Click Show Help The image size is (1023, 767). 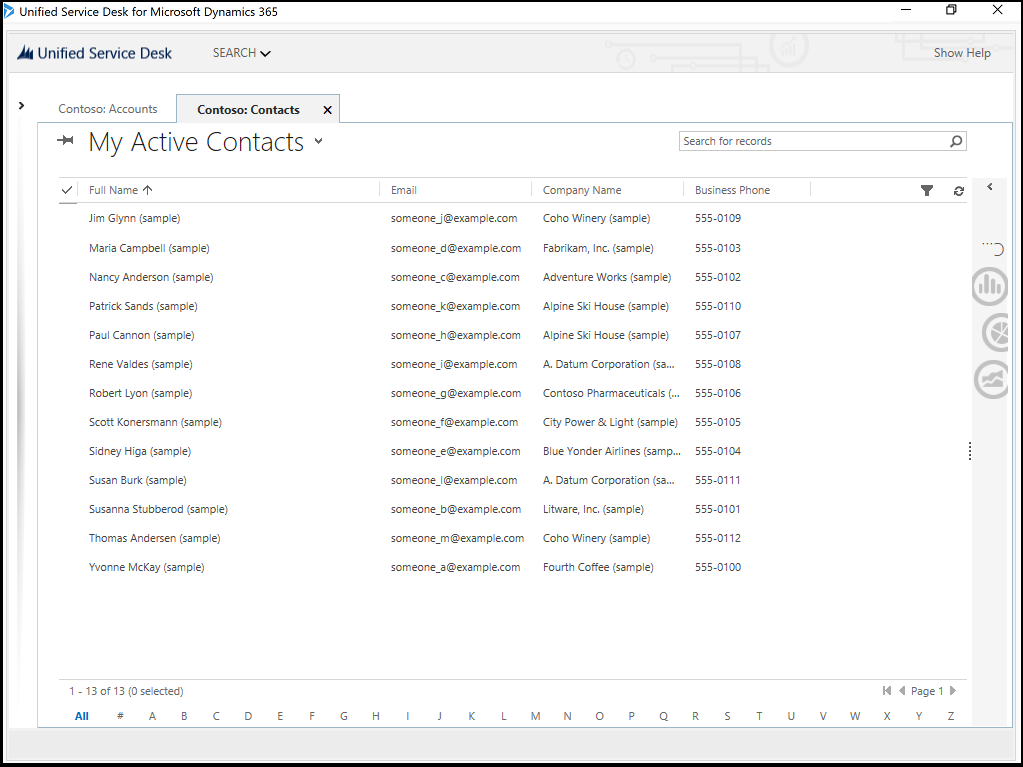[x=962, y=53]
